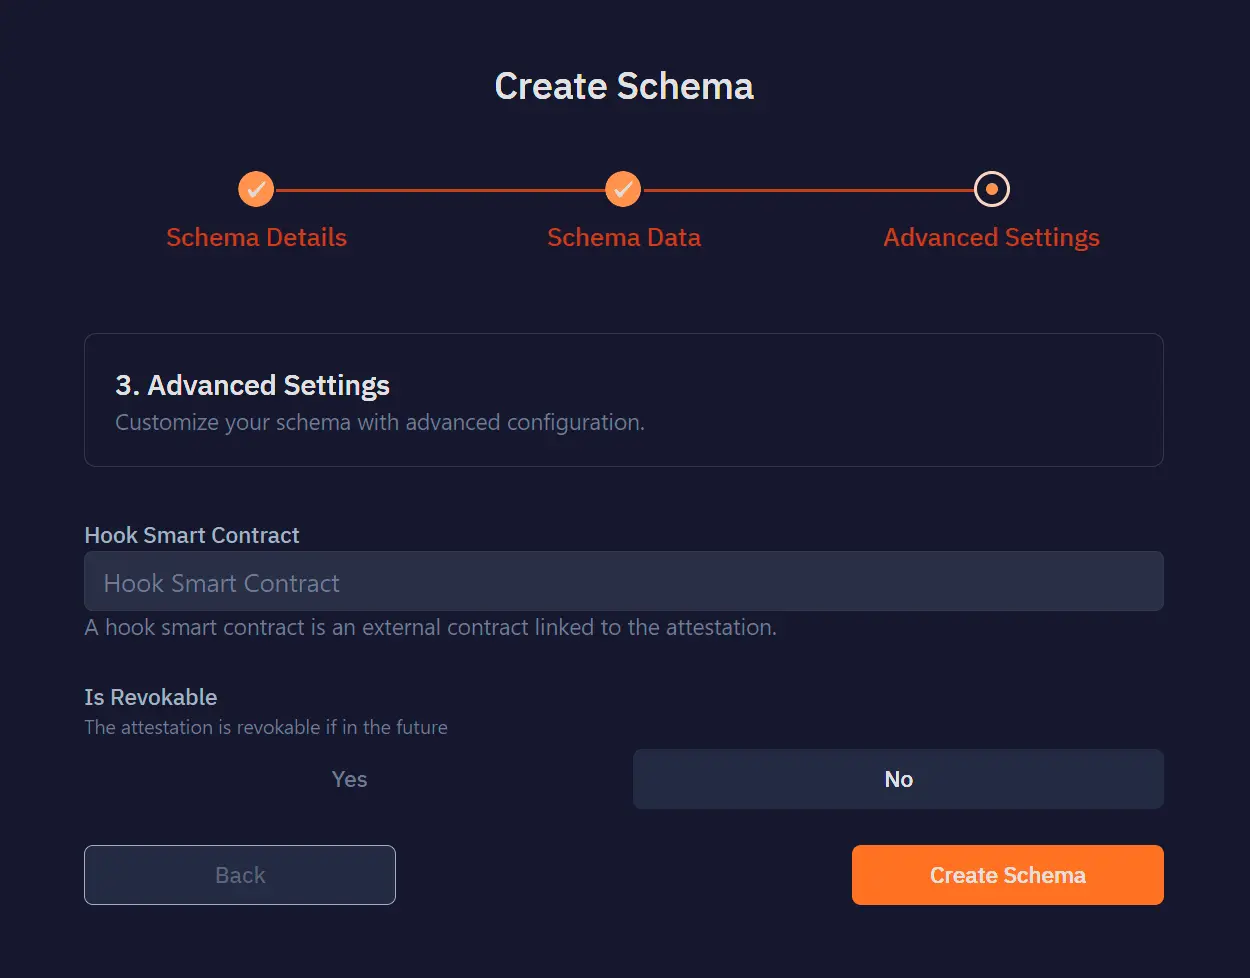This screenshot has height=978, width=1250.
Task: Click the orange Create Schema button
Action: pyautogui.click(x=1007, y=876)
